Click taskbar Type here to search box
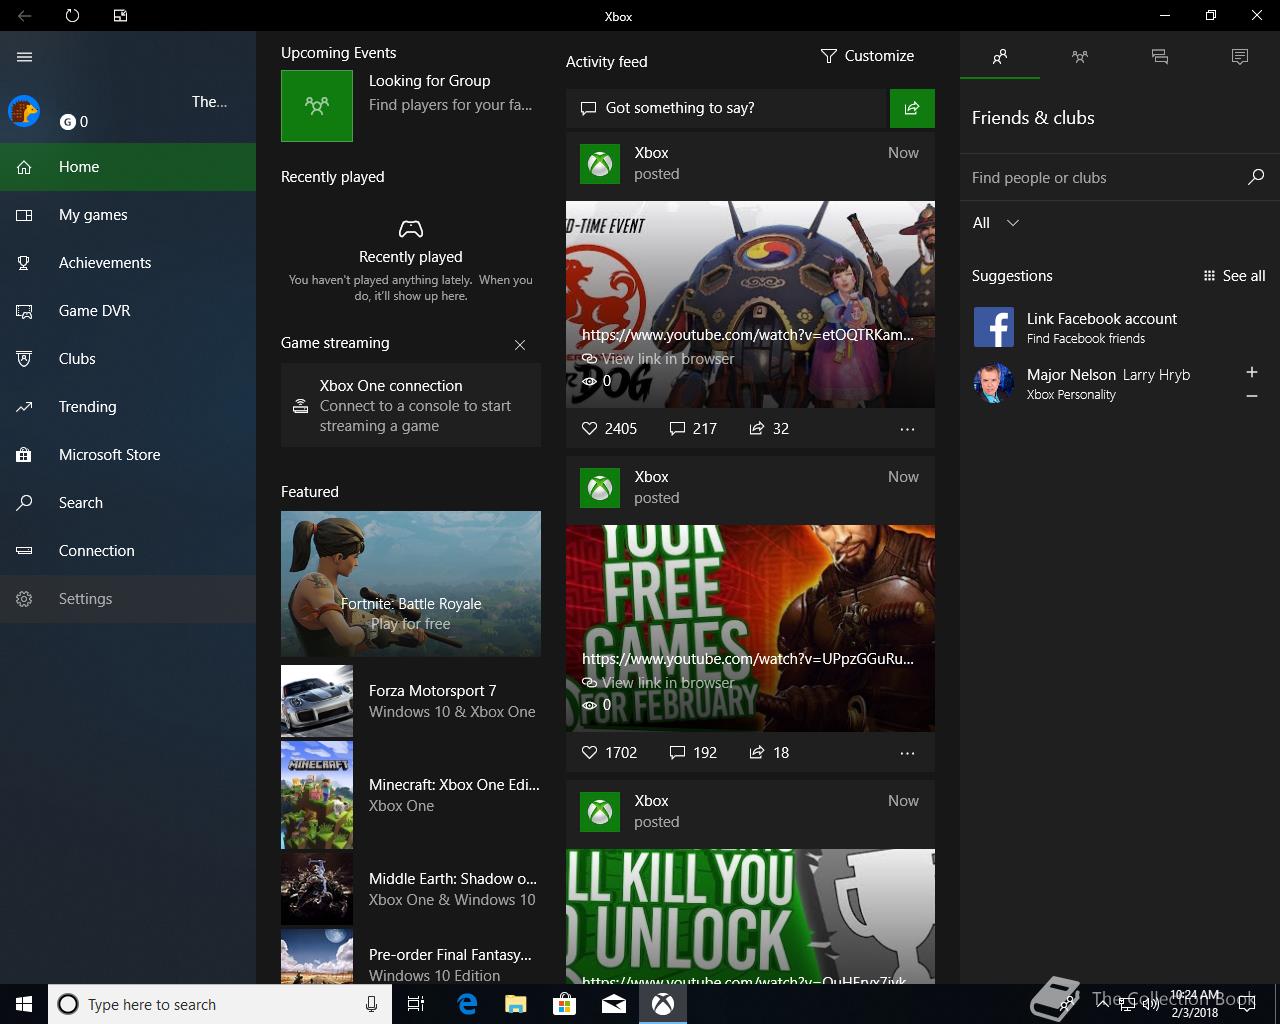1280x1024 pixels. pyautogui.click(x=218, y=1004)
